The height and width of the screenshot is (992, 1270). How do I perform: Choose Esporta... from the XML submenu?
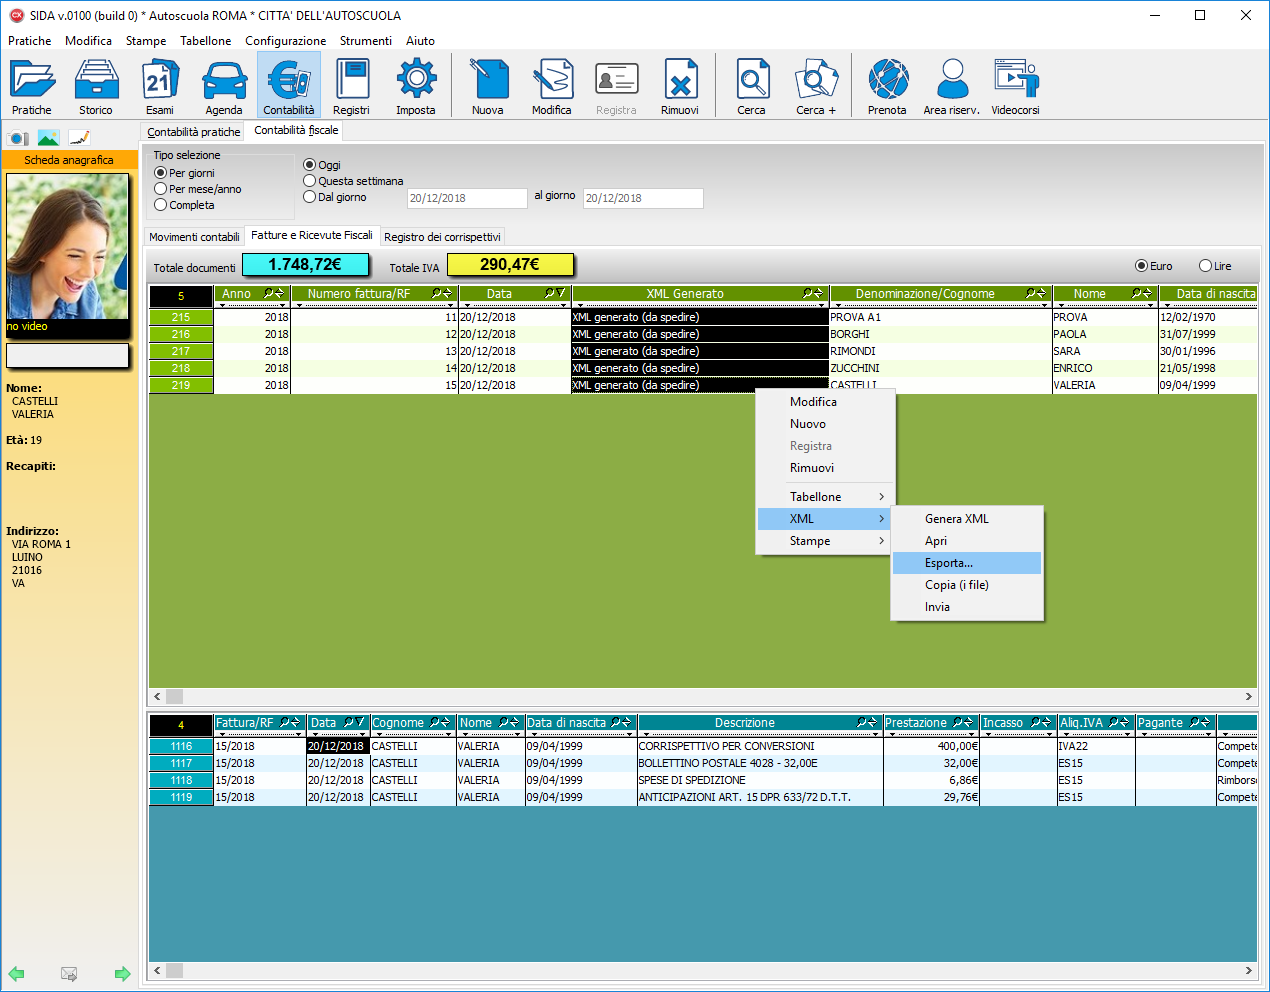click(948, 563)
